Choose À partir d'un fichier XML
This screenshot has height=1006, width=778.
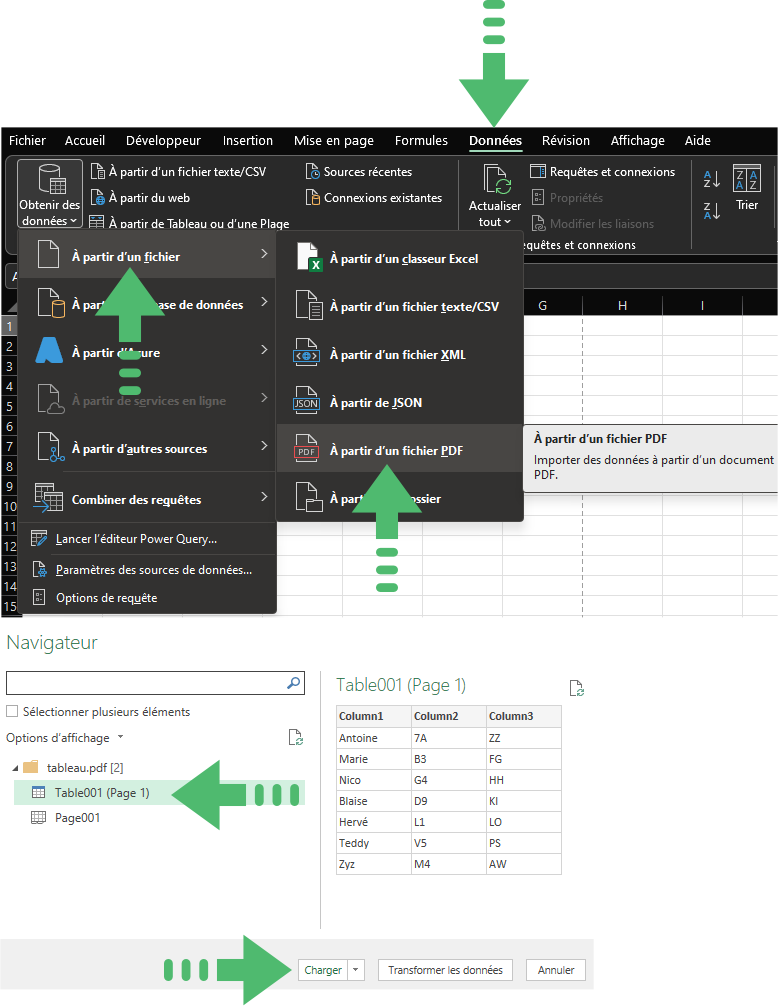pos(400,354)
